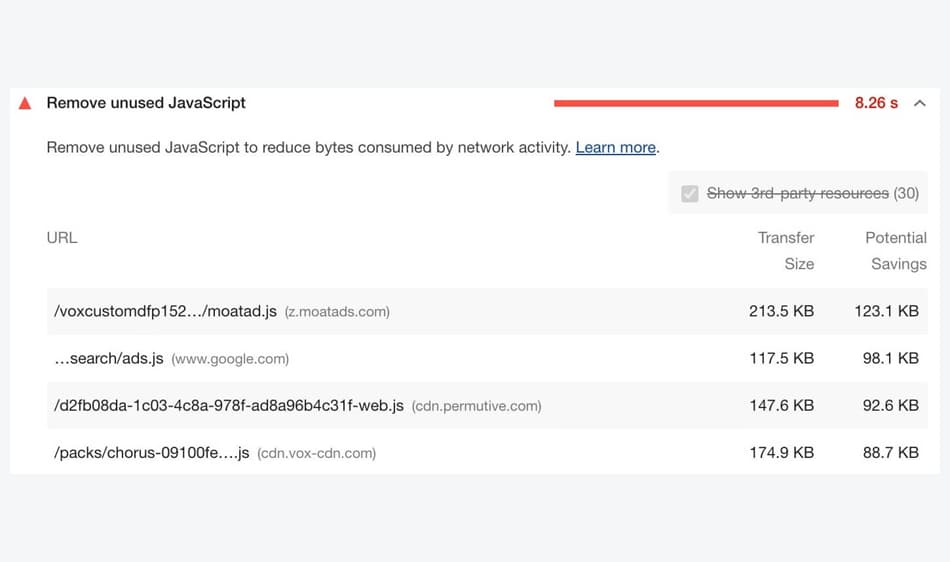The width and height of the screenshot is (950, 562).
Task: Open the /voxcustomdfp152…/moatad.js URL
Action: coord(165,311)
